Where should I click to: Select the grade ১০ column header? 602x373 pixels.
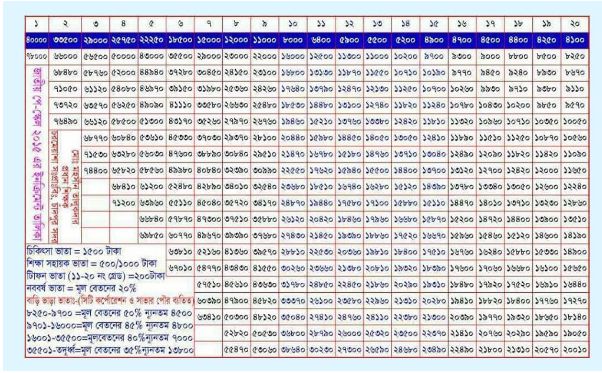coord(293,24)
